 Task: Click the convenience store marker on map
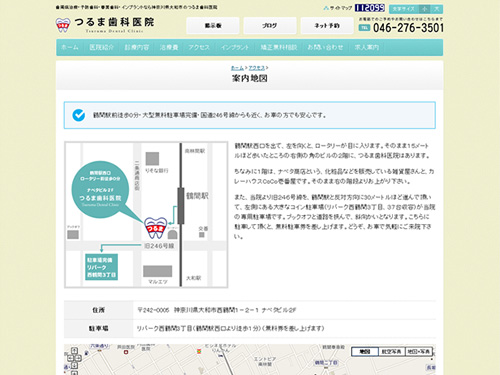(199, 351)
